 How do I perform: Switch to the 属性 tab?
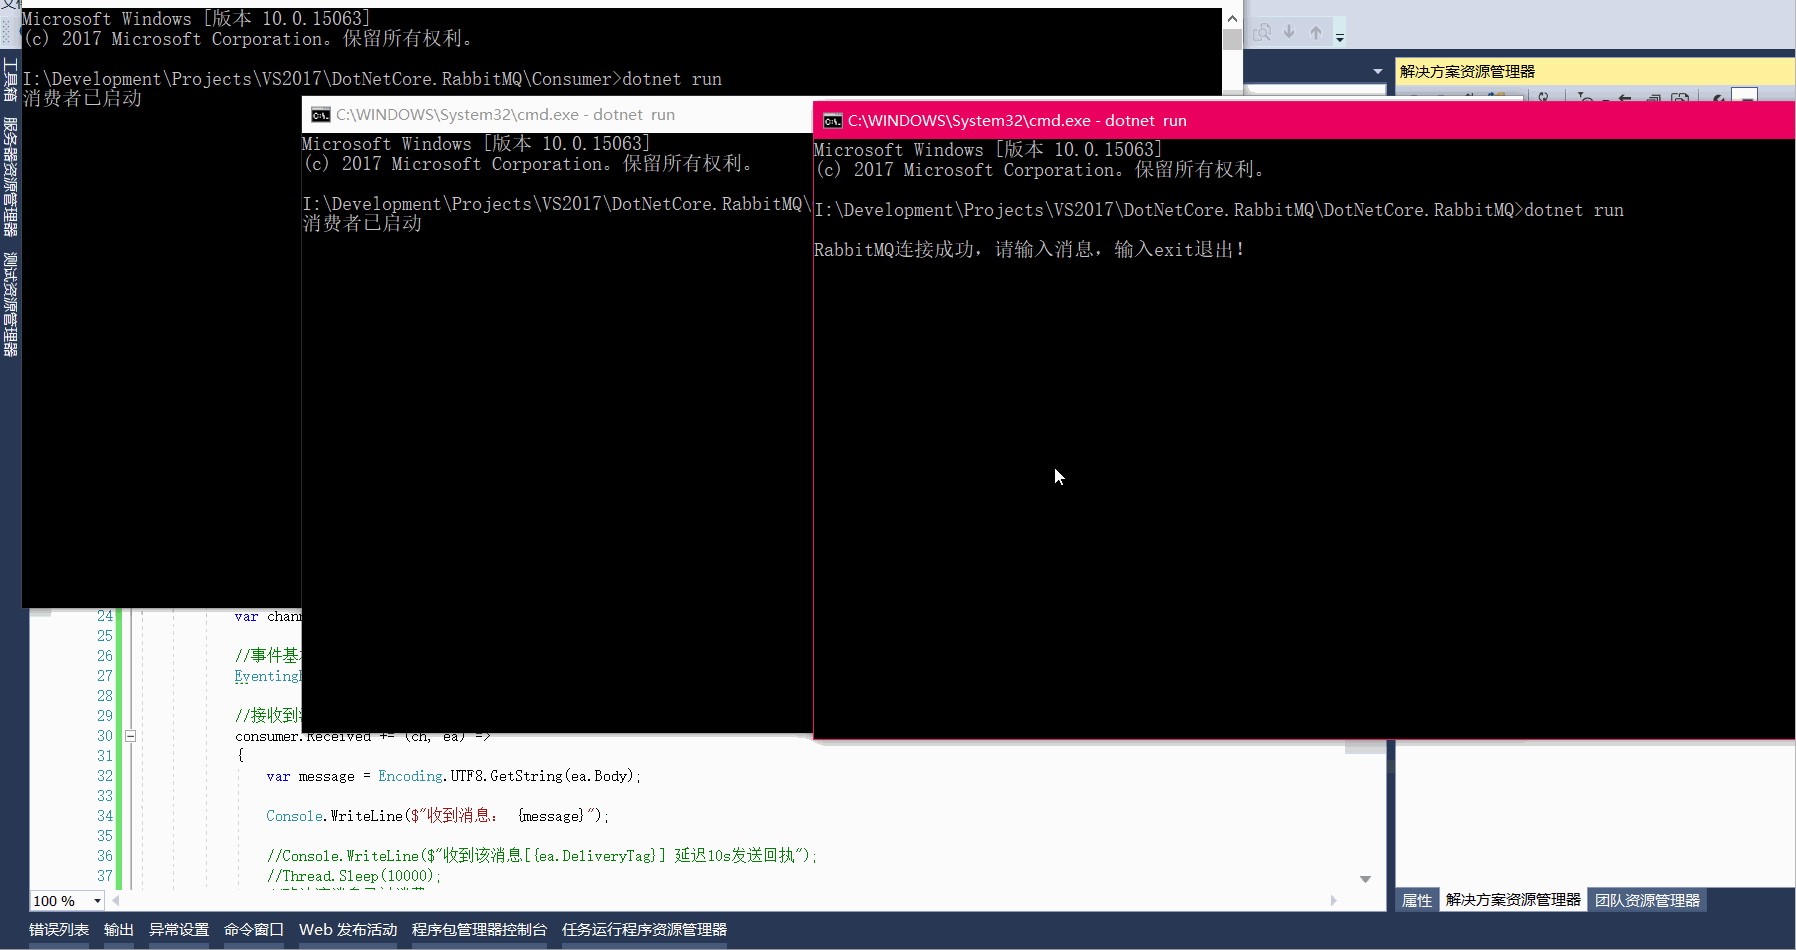click(x=1417, y=900)
